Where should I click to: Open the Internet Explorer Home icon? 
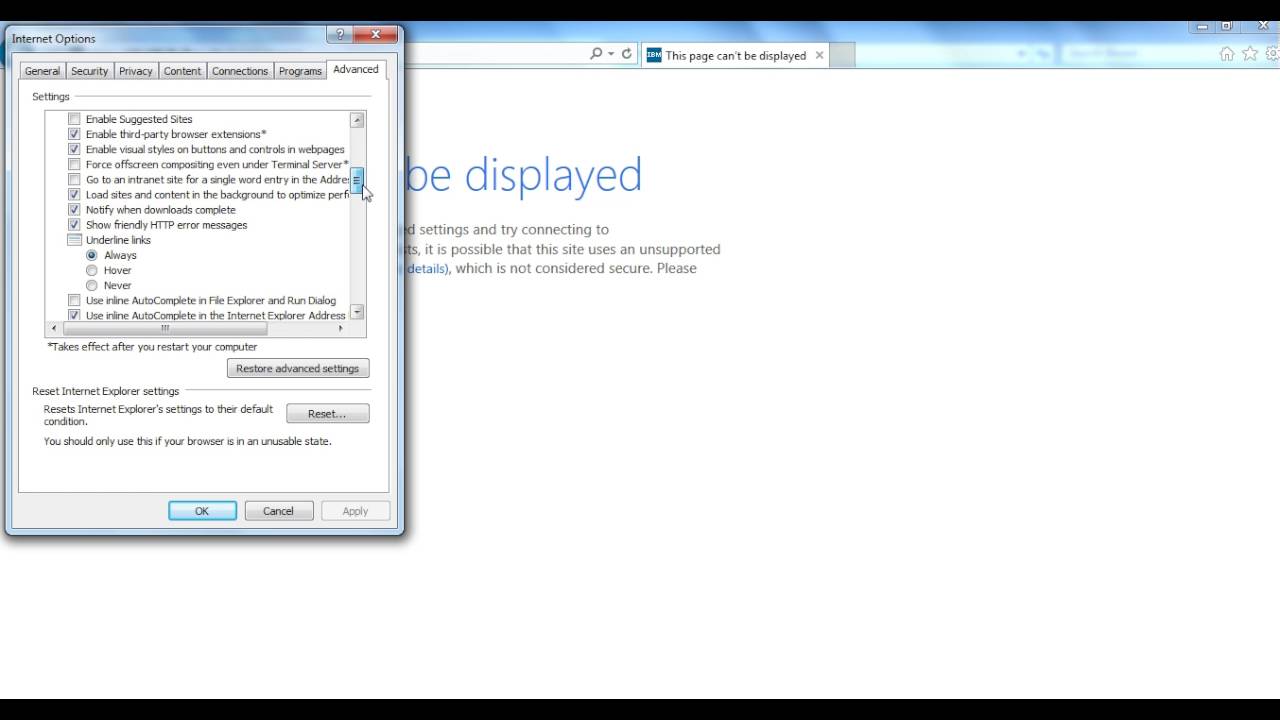1227,54
